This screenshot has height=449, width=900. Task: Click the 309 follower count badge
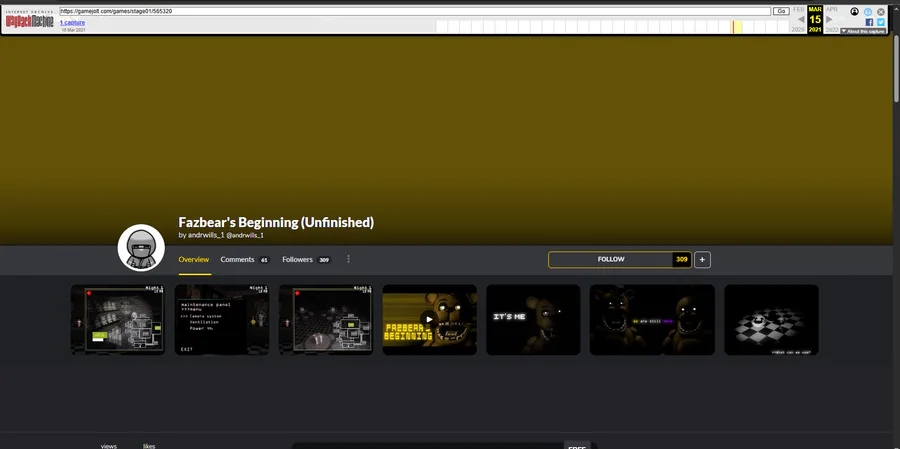(682, 260)
